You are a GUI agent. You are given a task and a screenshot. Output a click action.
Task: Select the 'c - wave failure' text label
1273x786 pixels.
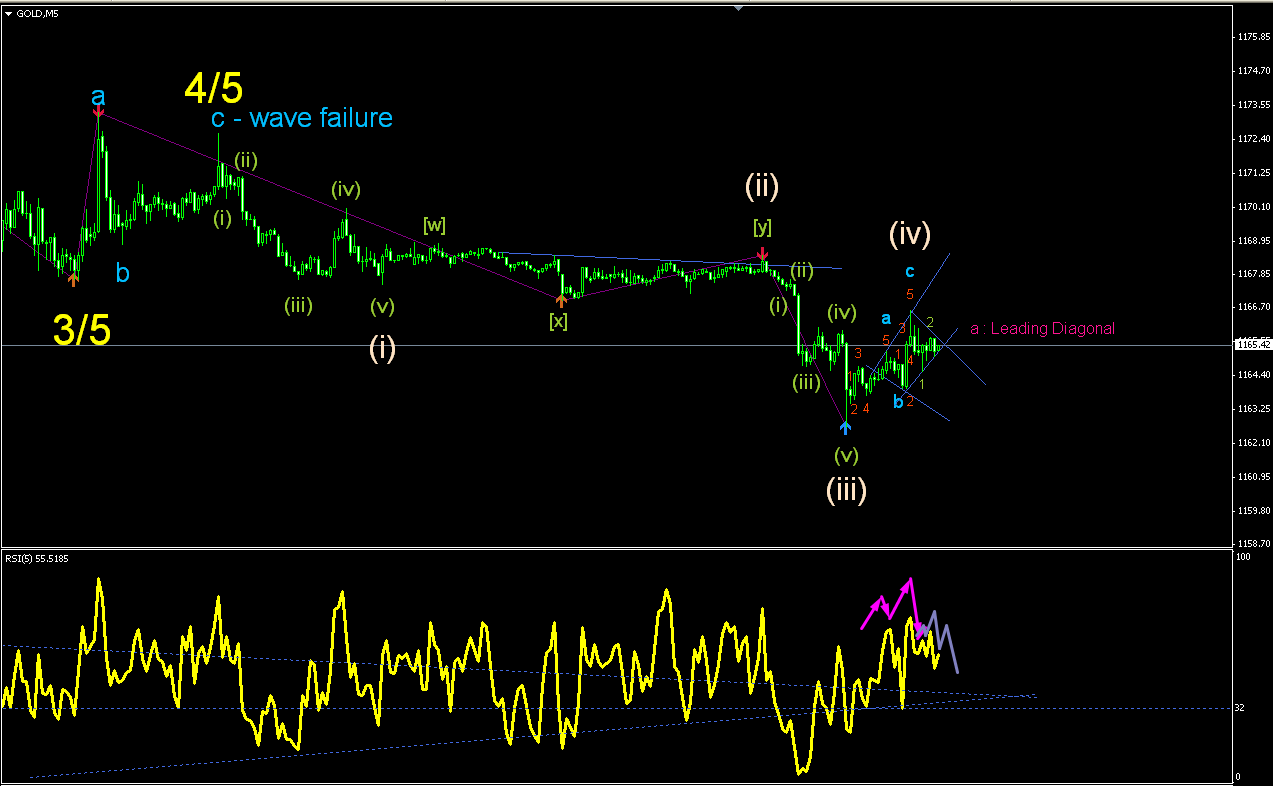[302, 118]
